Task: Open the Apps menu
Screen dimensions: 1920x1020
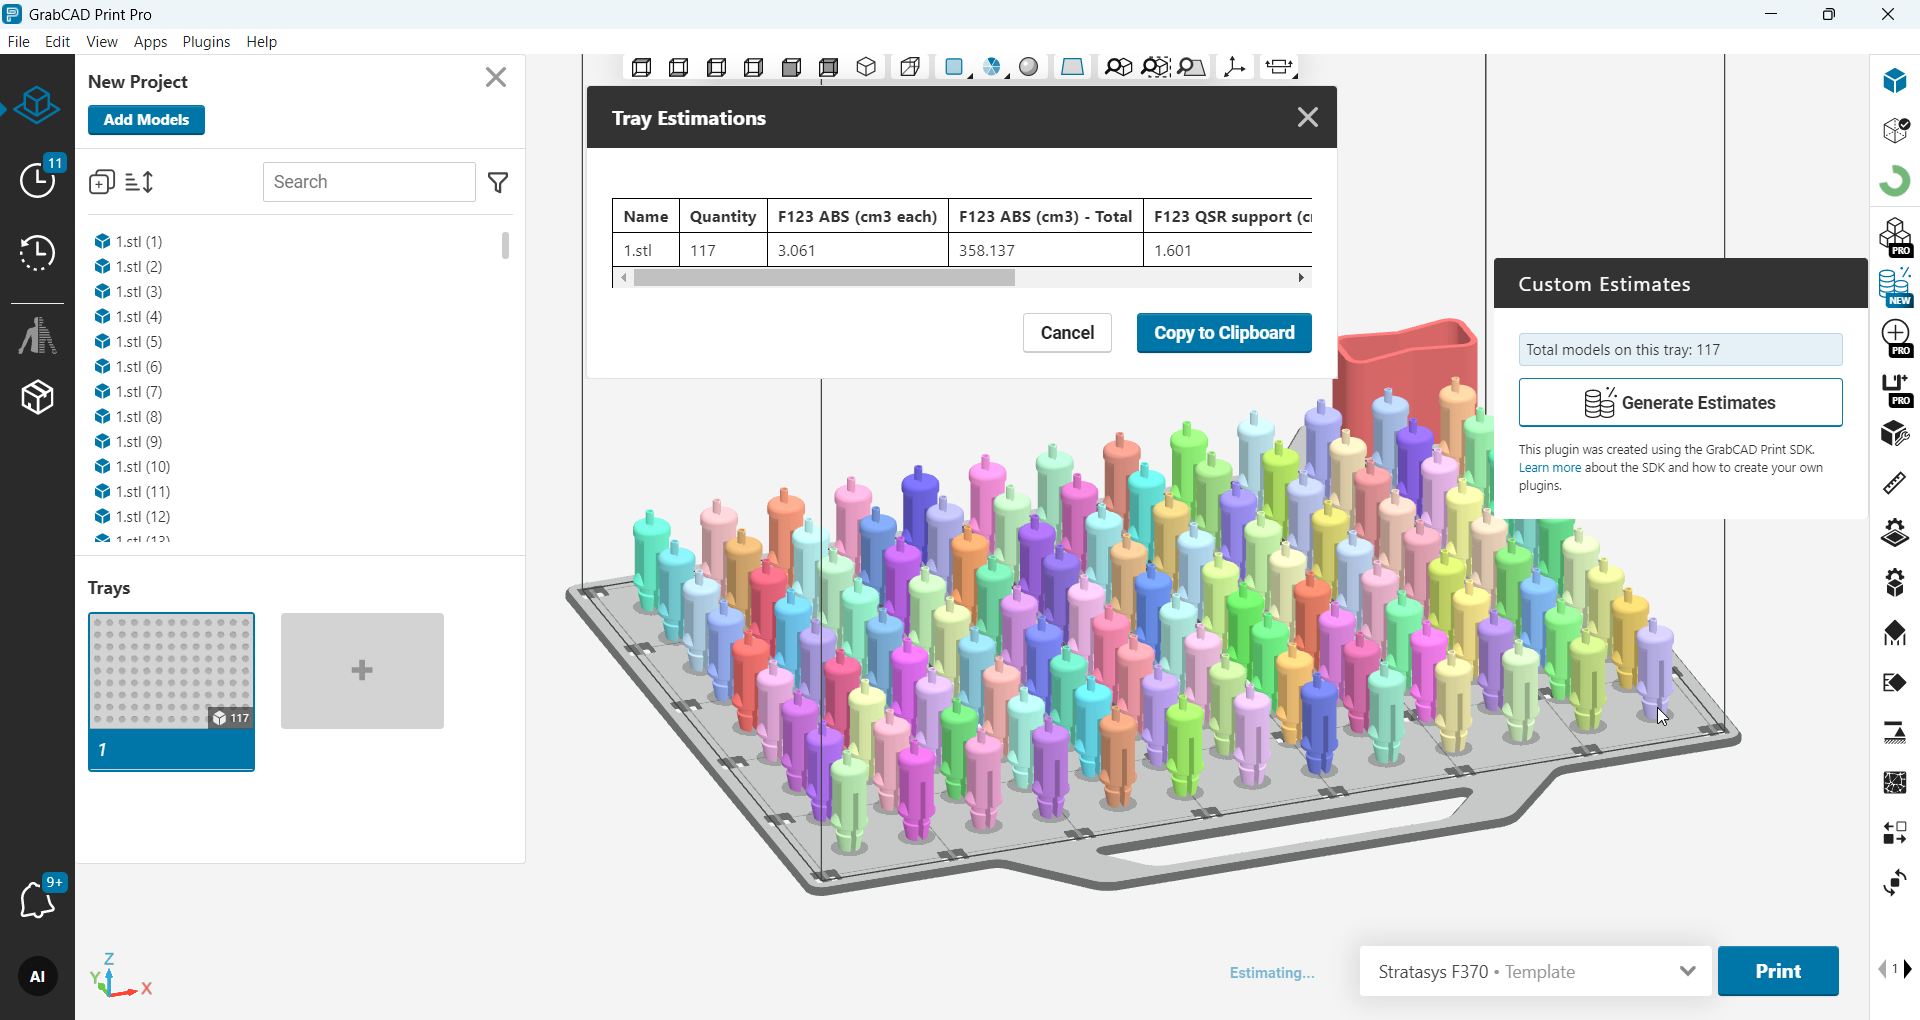Action: 150,42
